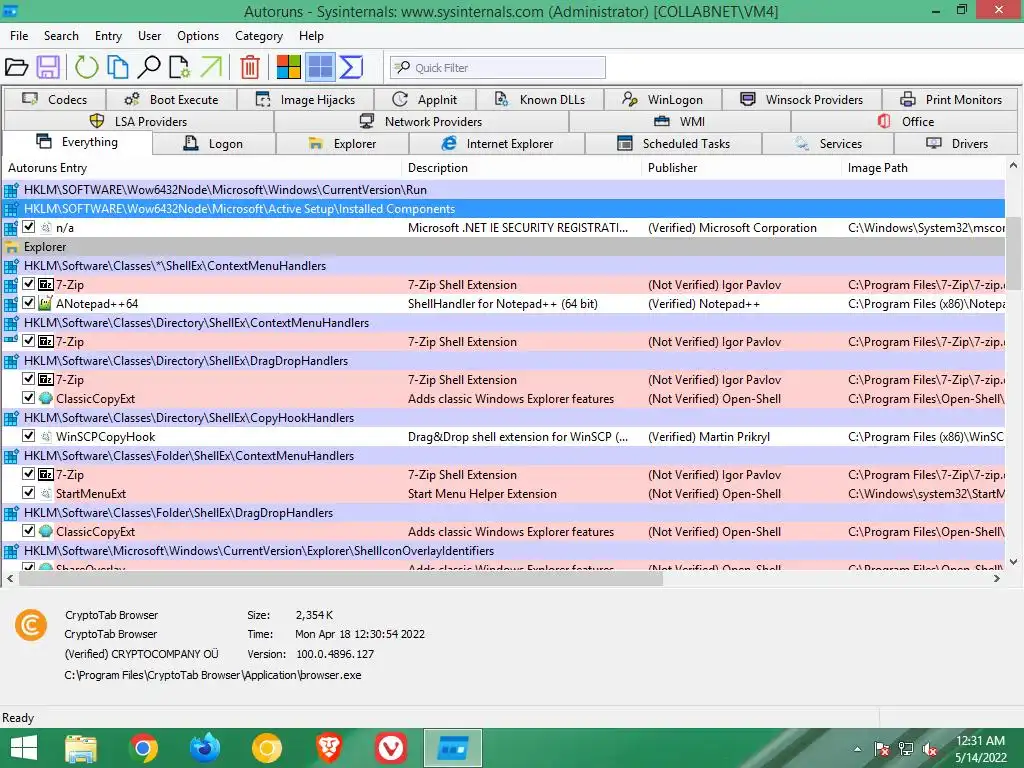This screenshot has width=1024, height=768.
Task: Toggle the colorful Windows entries filter icon
Action: [289, 67]
